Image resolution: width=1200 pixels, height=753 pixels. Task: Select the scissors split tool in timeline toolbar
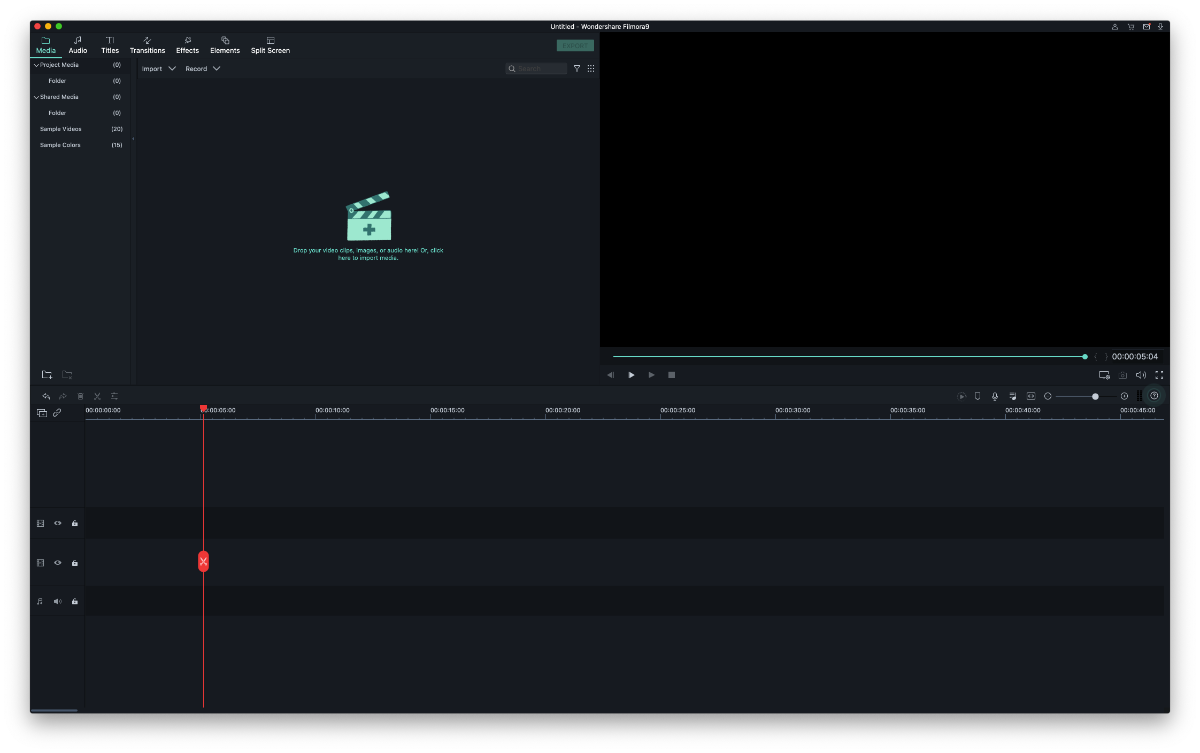[x=97, y=396]
